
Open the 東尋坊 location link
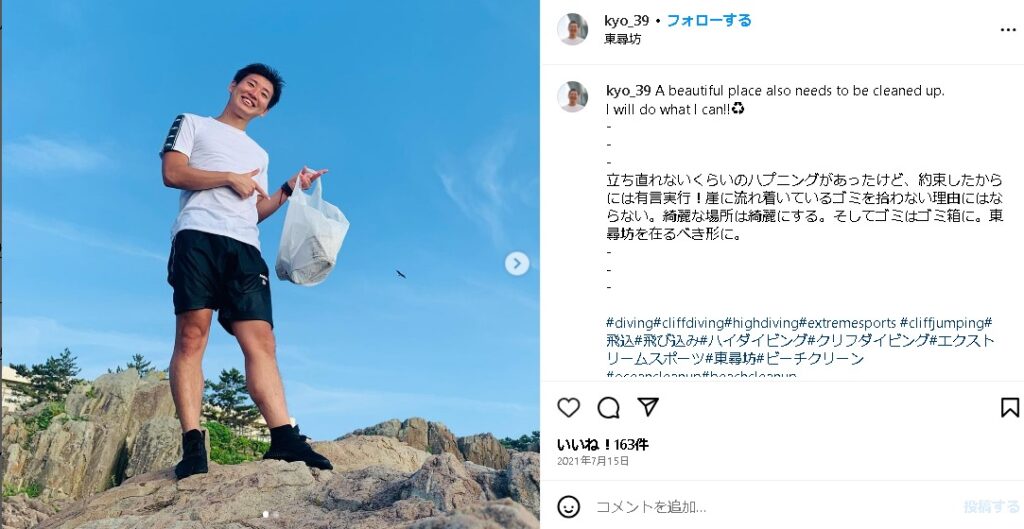[622, 39]
